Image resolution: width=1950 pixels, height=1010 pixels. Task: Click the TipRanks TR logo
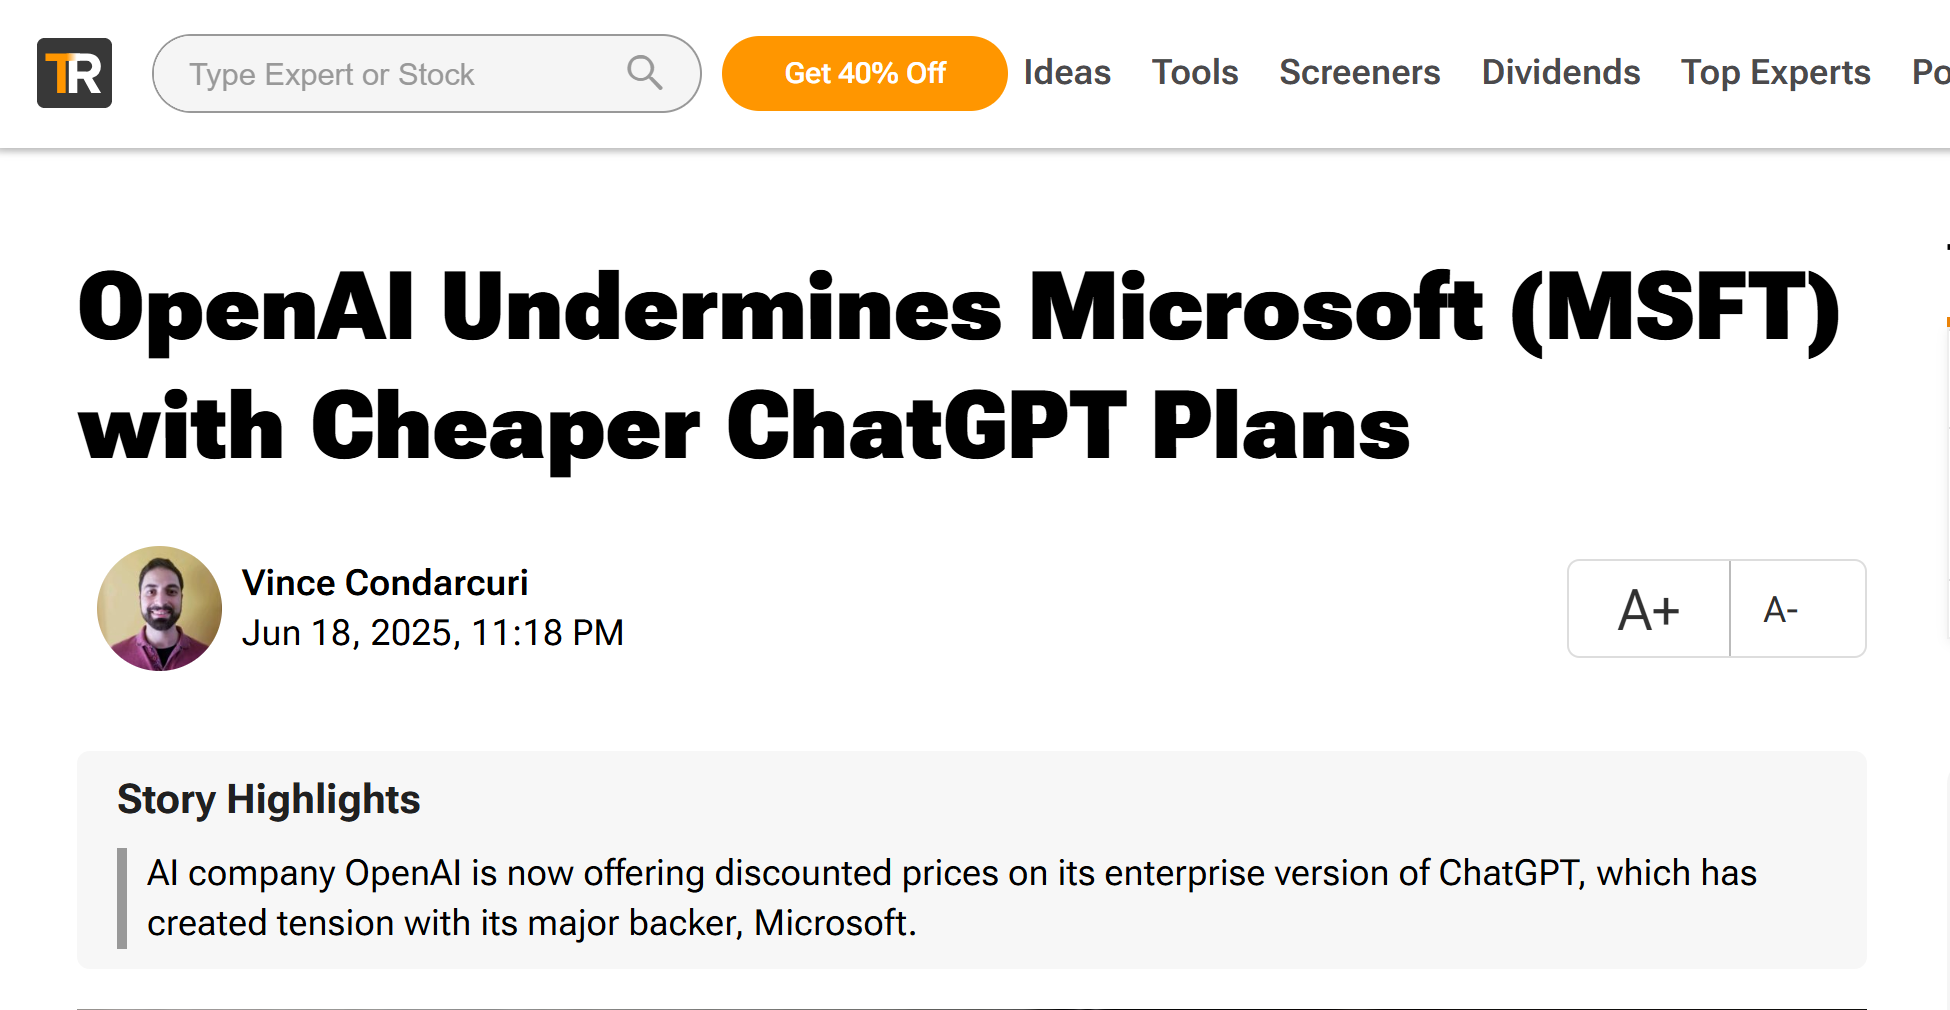[74, 73]
